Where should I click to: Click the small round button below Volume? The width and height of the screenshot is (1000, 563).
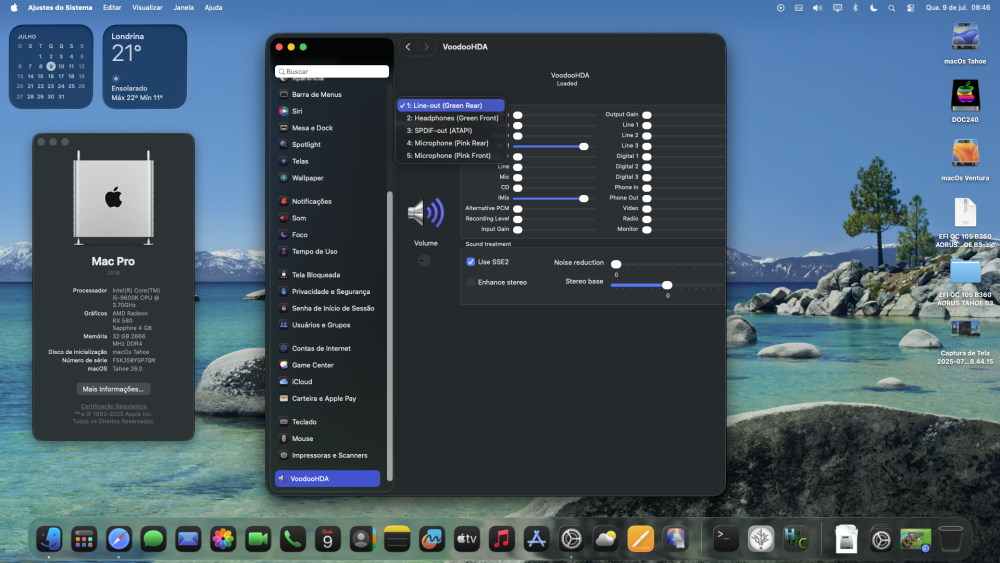(424, 261)
